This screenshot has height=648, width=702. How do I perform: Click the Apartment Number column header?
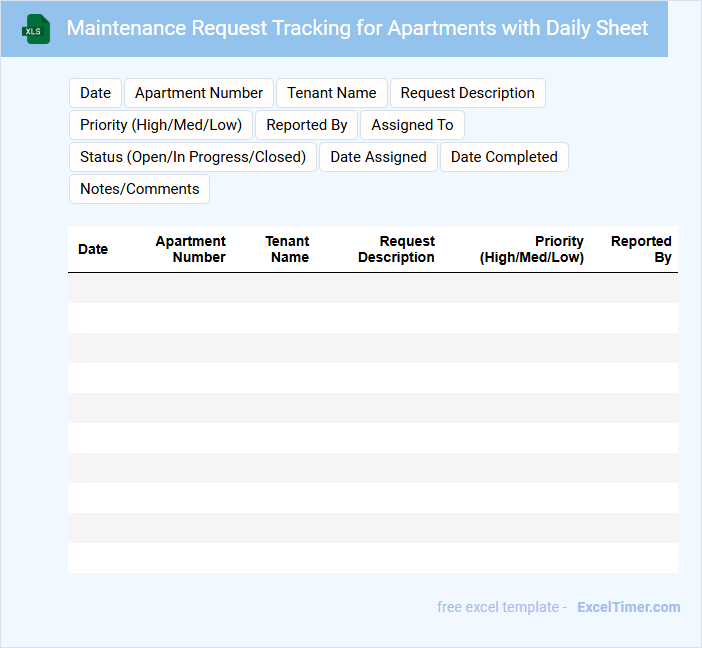190,249
